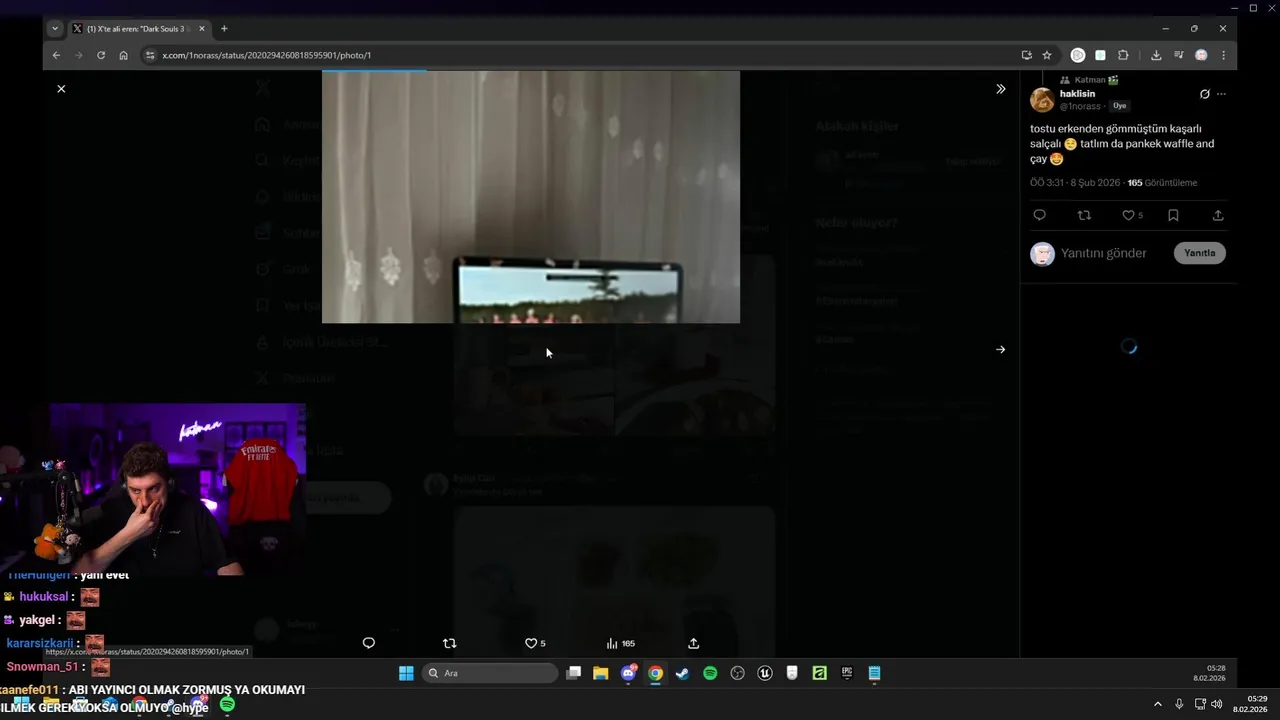Go back in Chrome

coord(57,55)
